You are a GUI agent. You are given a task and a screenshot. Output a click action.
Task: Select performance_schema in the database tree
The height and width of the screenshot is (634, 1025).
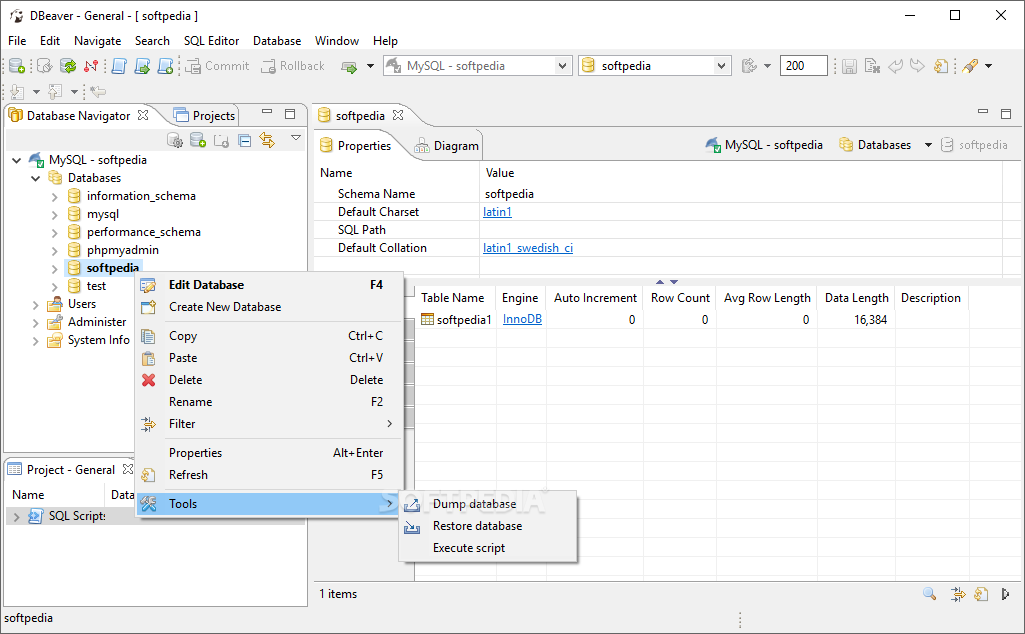pyautogui.click(x=144, y=232)
